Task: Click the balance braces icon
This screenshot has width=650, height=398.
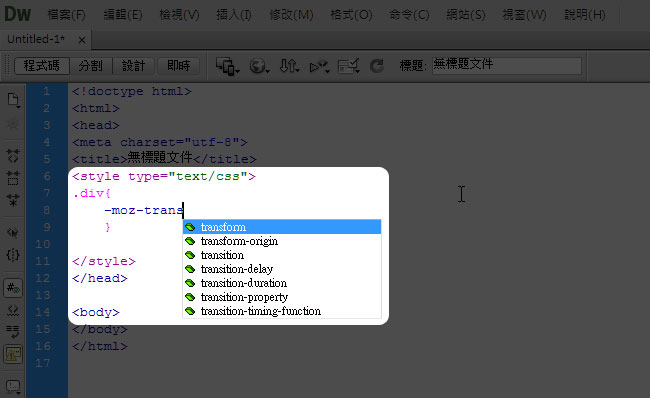Action: pyautogui.click(x=13, y=255)
